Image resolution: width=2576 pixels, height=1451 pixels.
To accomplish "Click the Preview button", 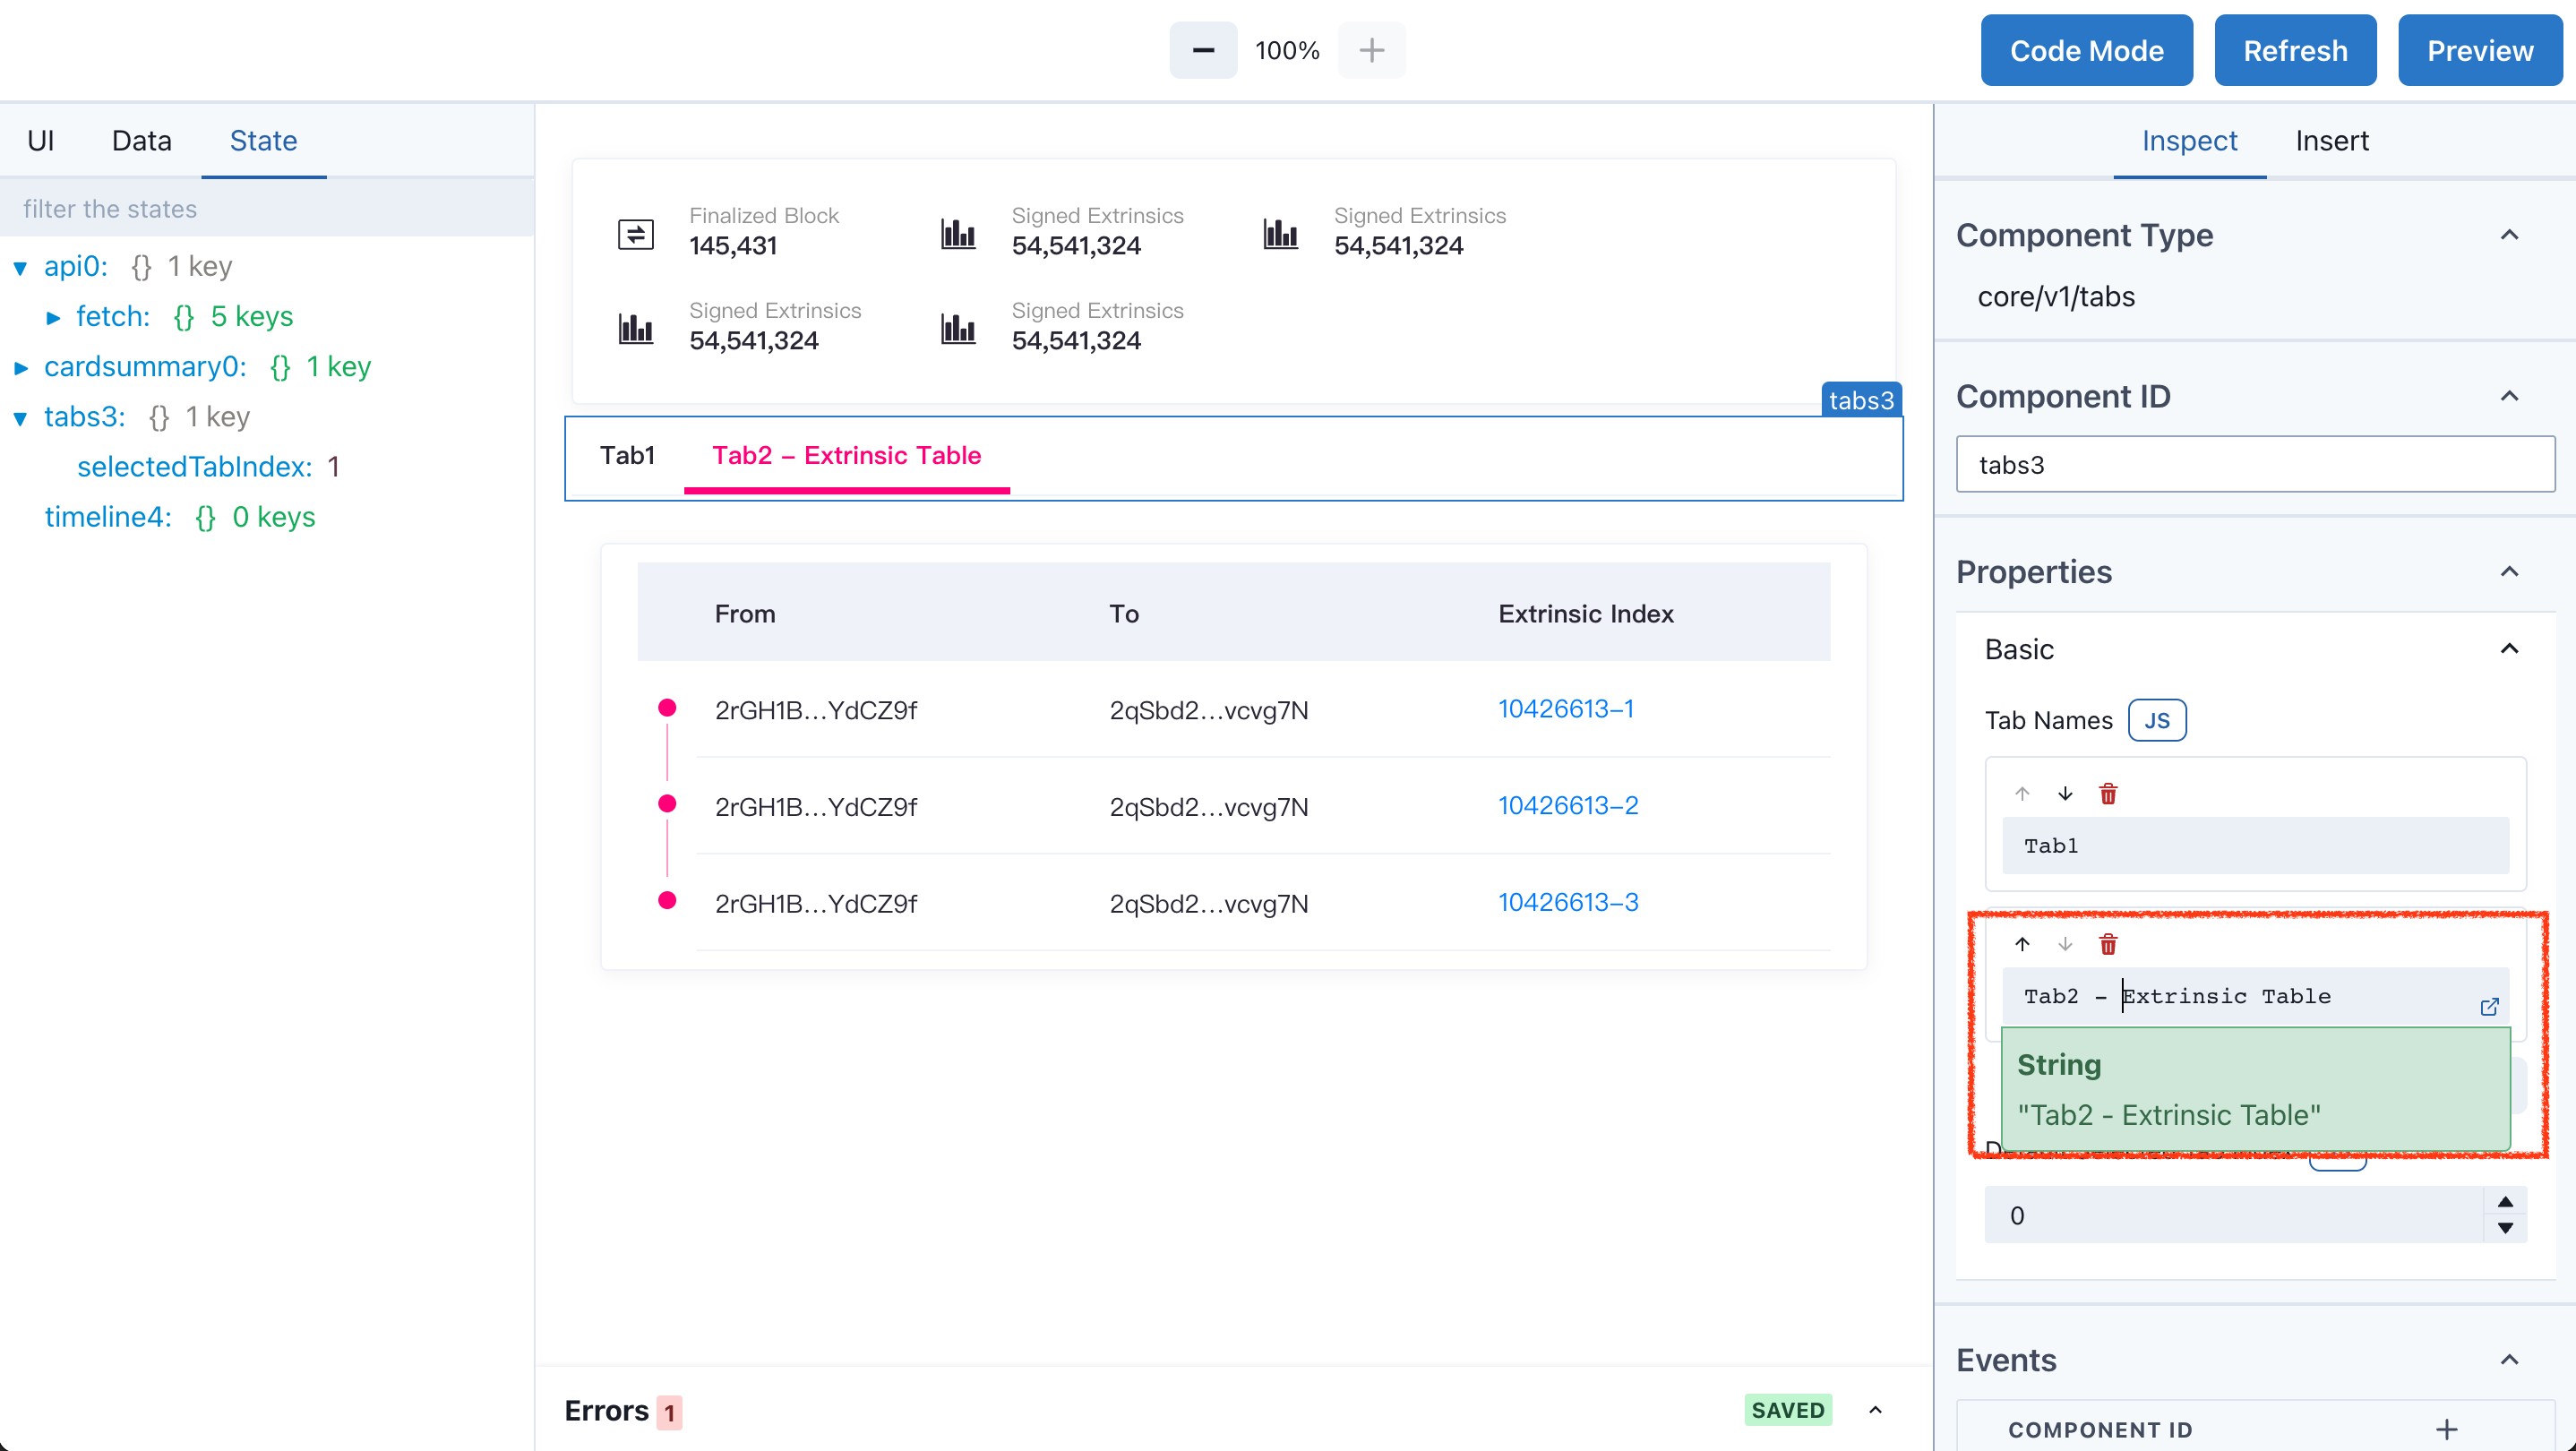I will pyautogui.click(x=2479, y=50).
